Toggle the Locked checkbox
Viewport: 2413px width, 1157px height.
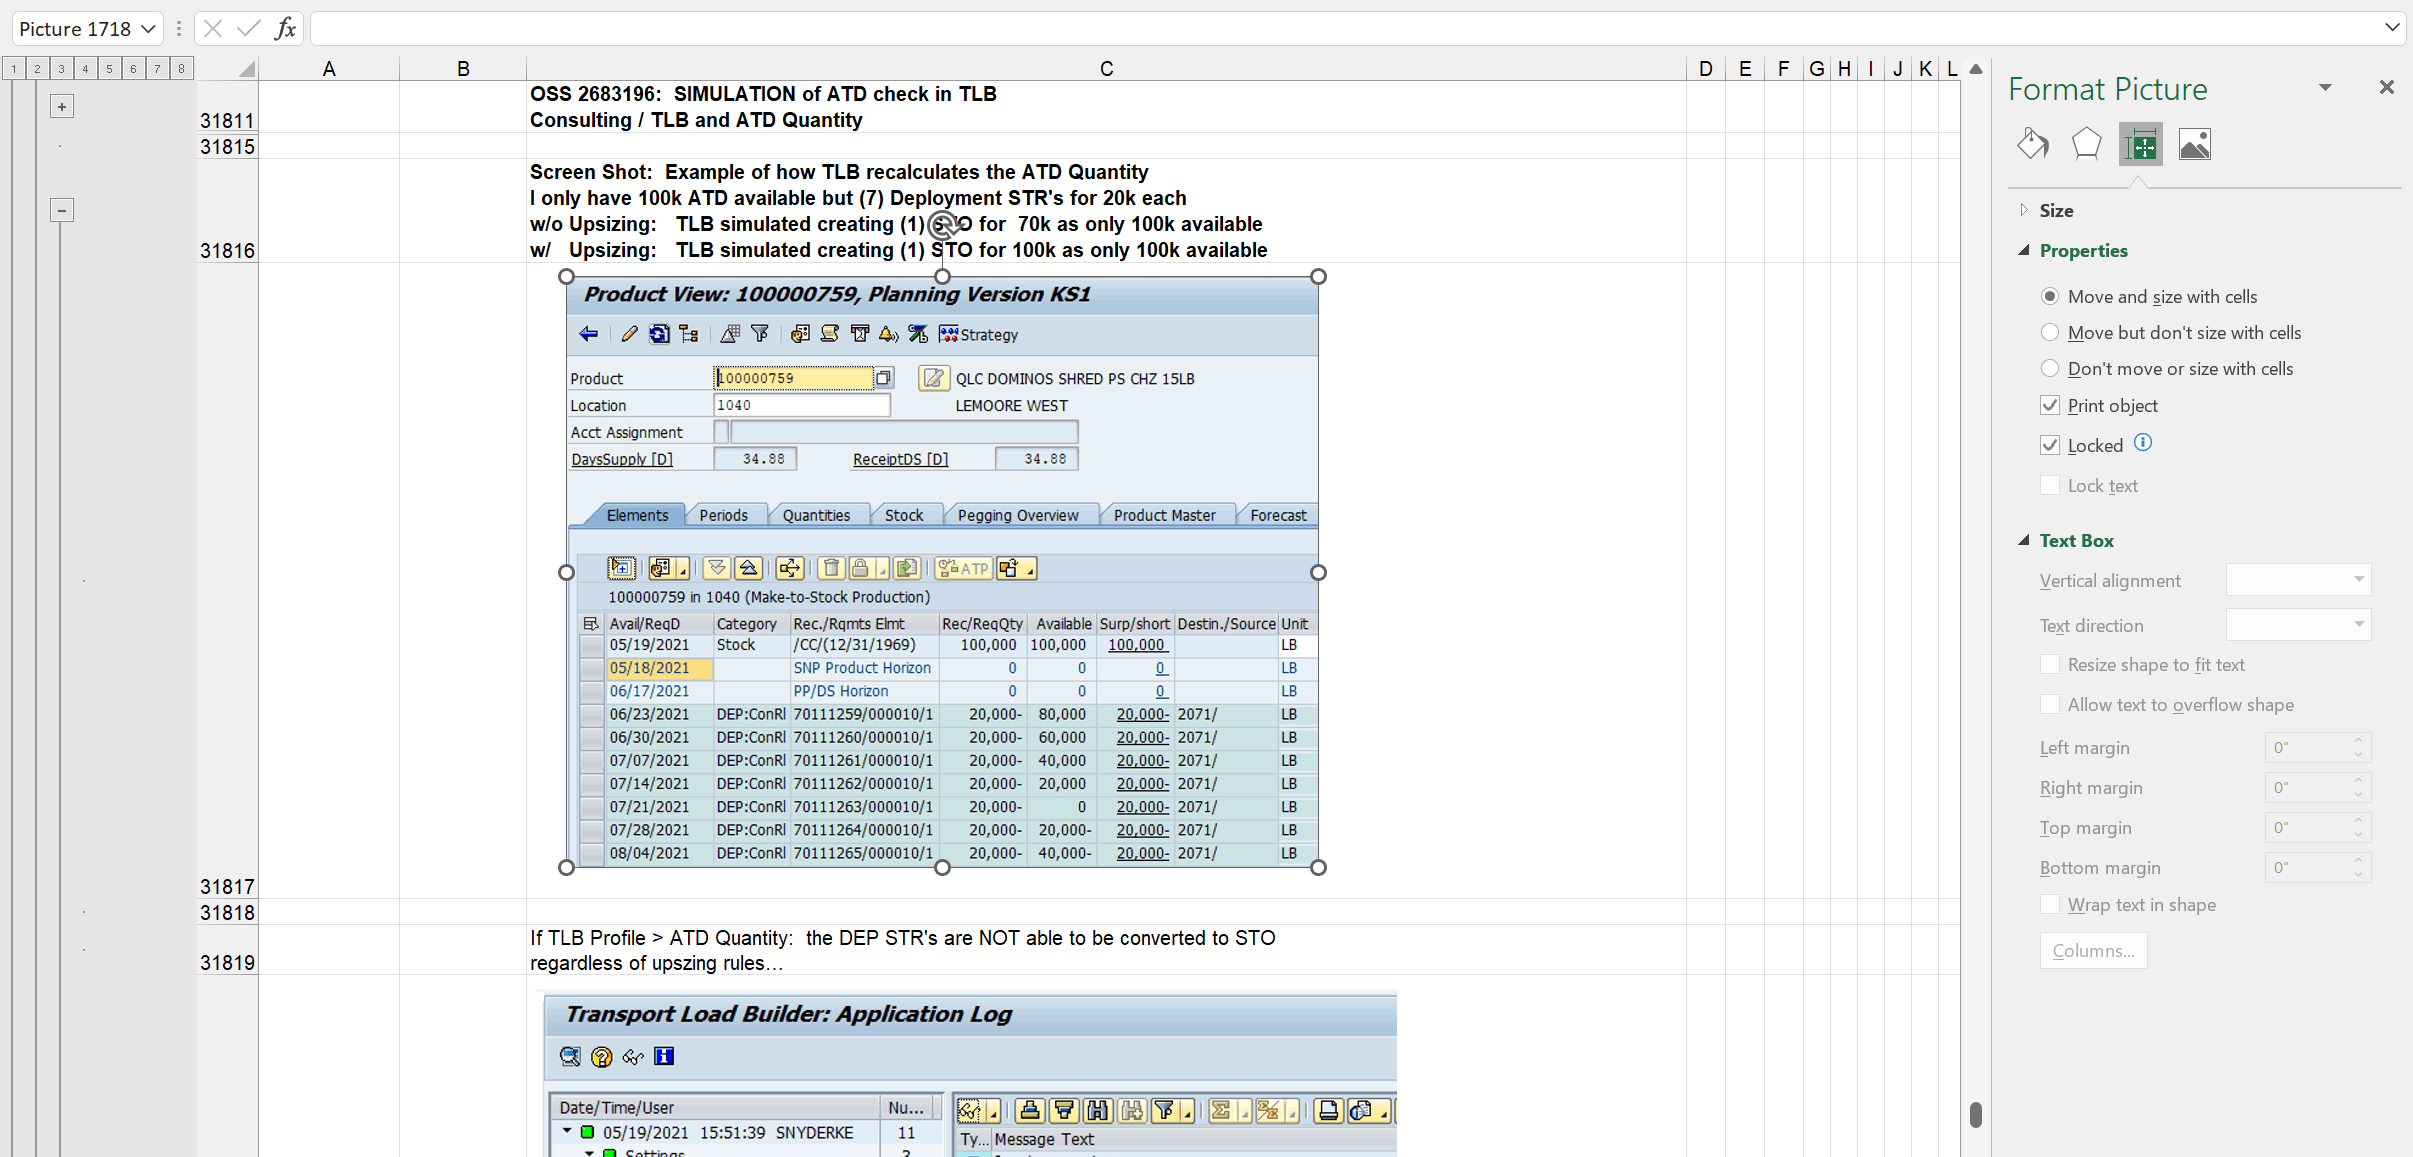(2050, 445)
